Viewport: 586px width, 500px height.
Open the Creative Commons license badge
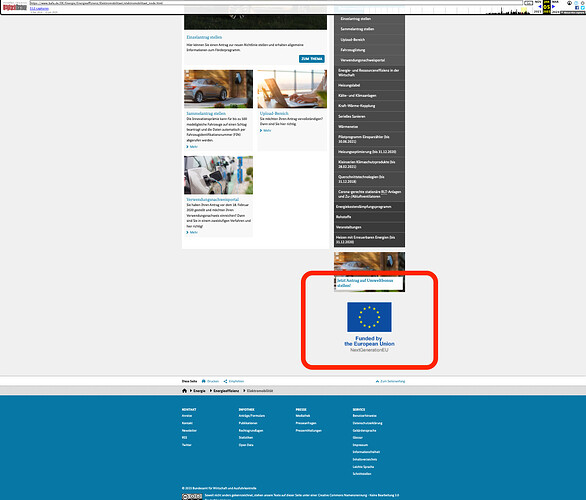coord(192,497)
